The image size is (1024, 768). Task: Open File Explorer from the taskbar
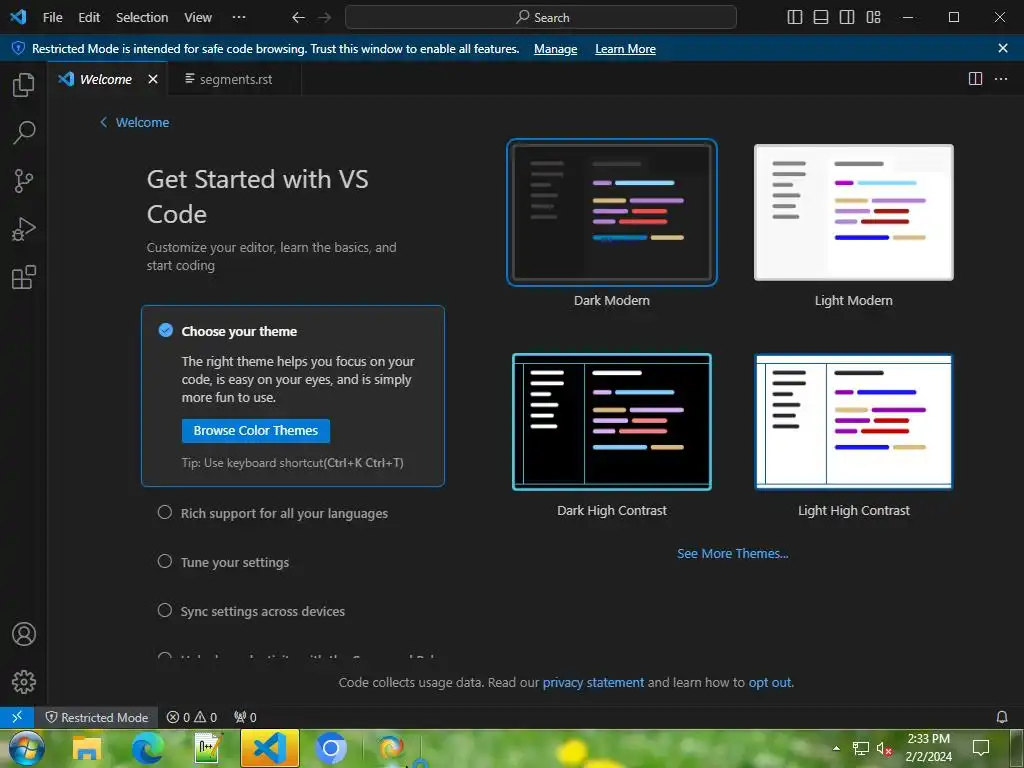click(87, 748)
